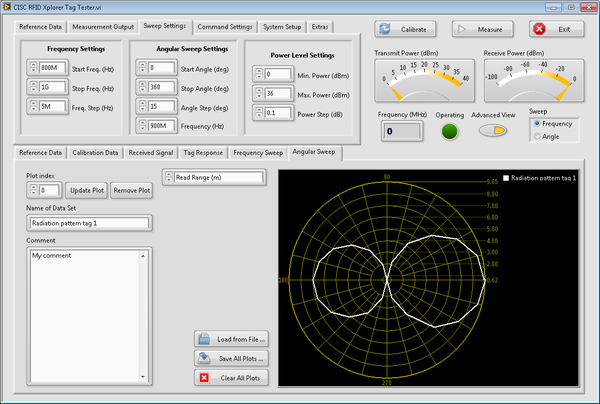Click the LabVIEW window title icon
Viewport: 600px width, 404px height.
pos(8,8)
